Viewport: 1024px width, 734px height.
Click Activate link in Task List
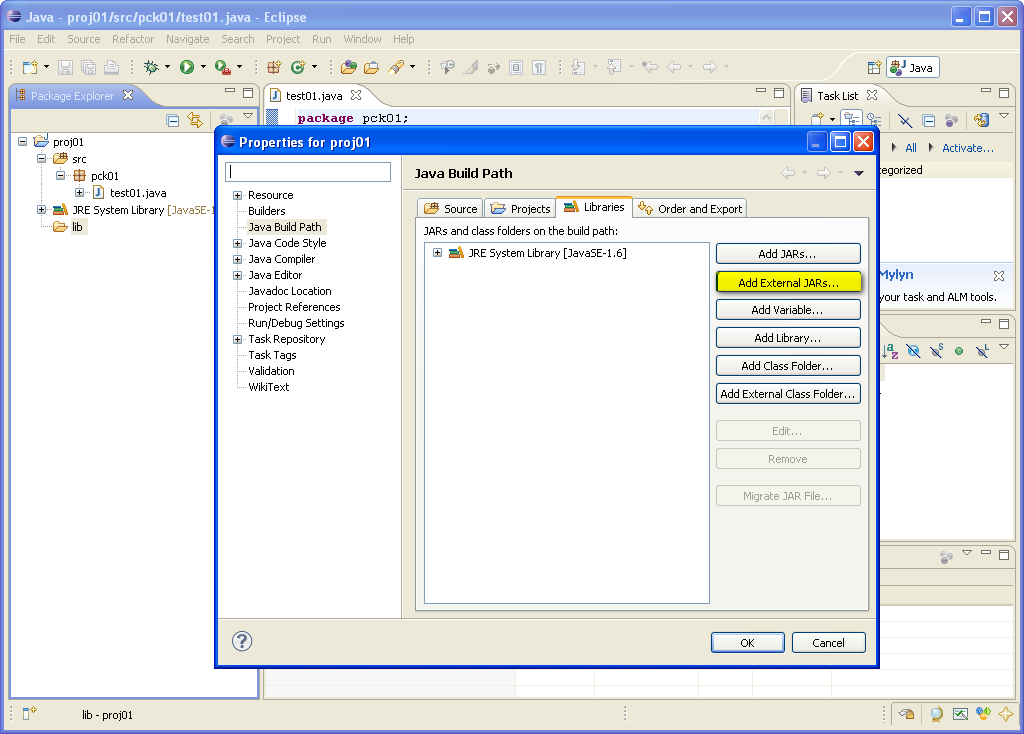(x=968, y=148)
